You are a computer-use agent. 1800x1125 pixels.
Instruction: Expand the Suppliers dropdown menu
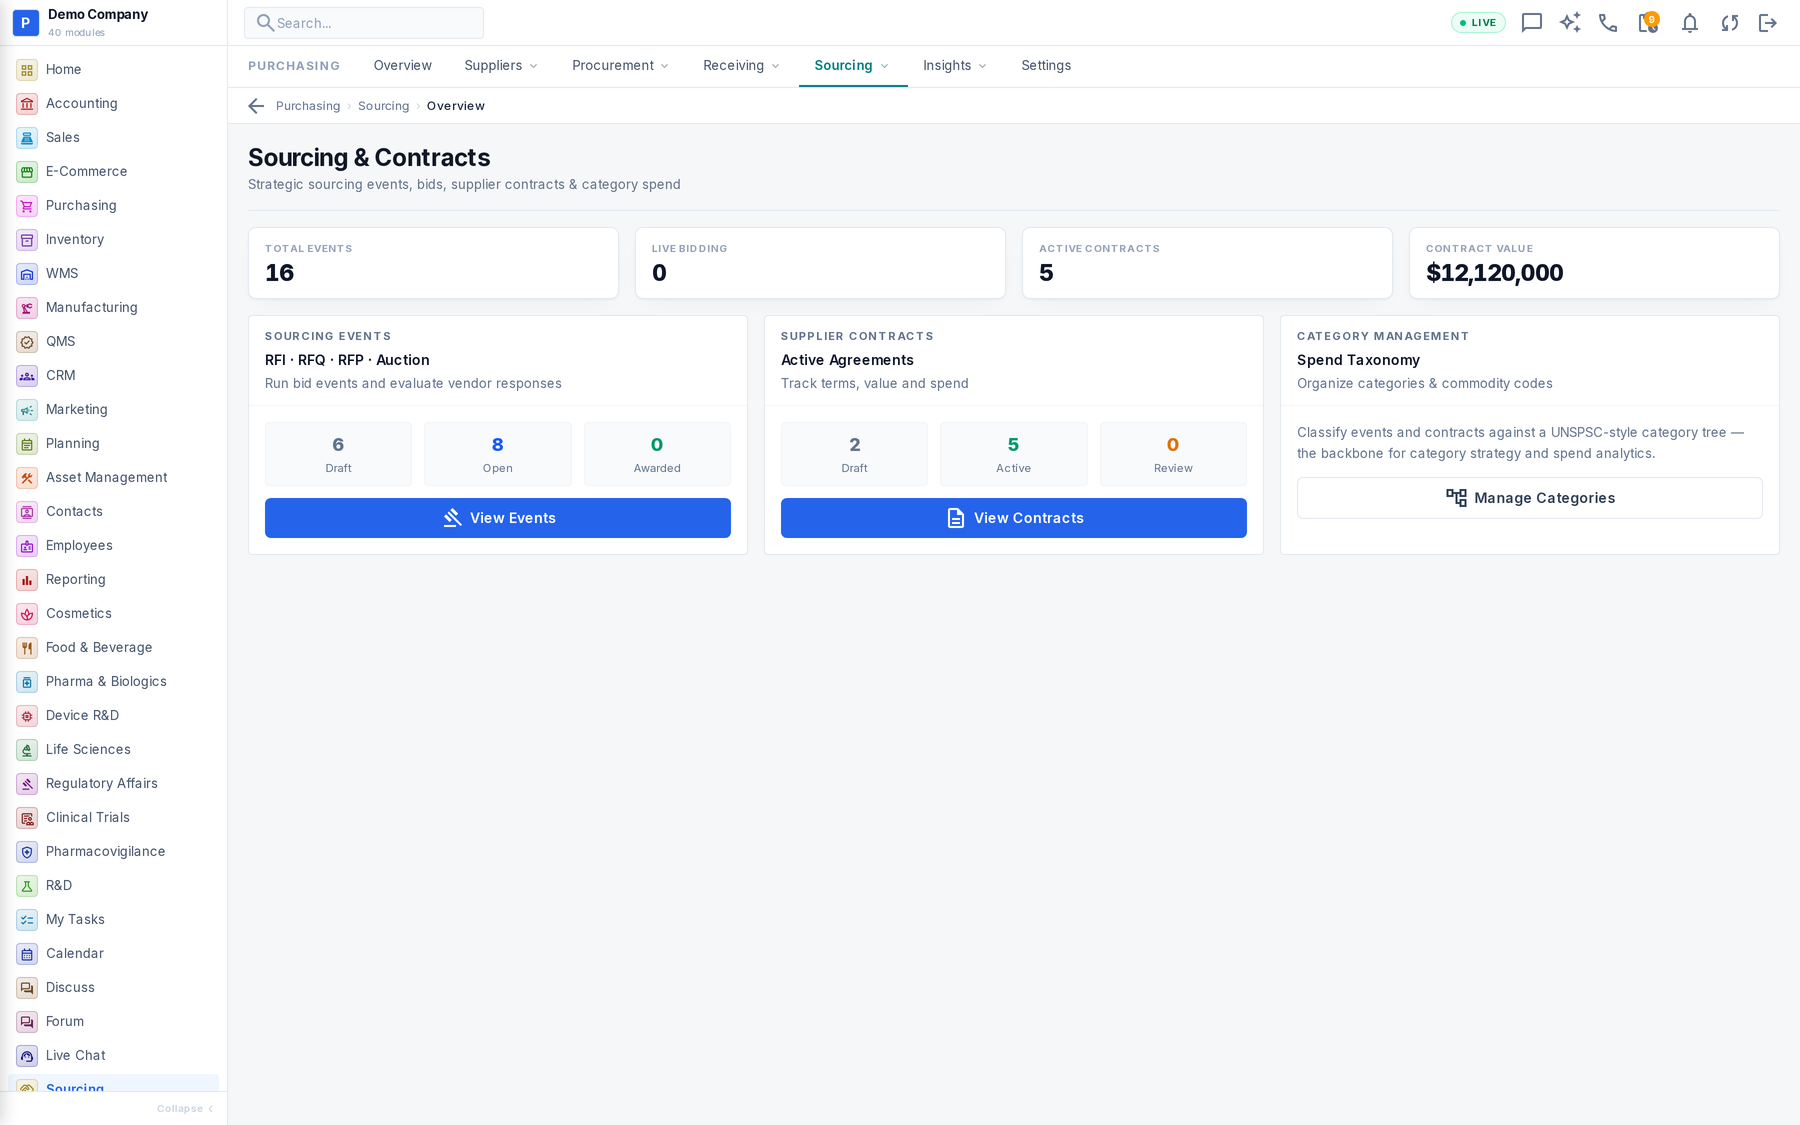pyautogui.click(x=501, y=66)
